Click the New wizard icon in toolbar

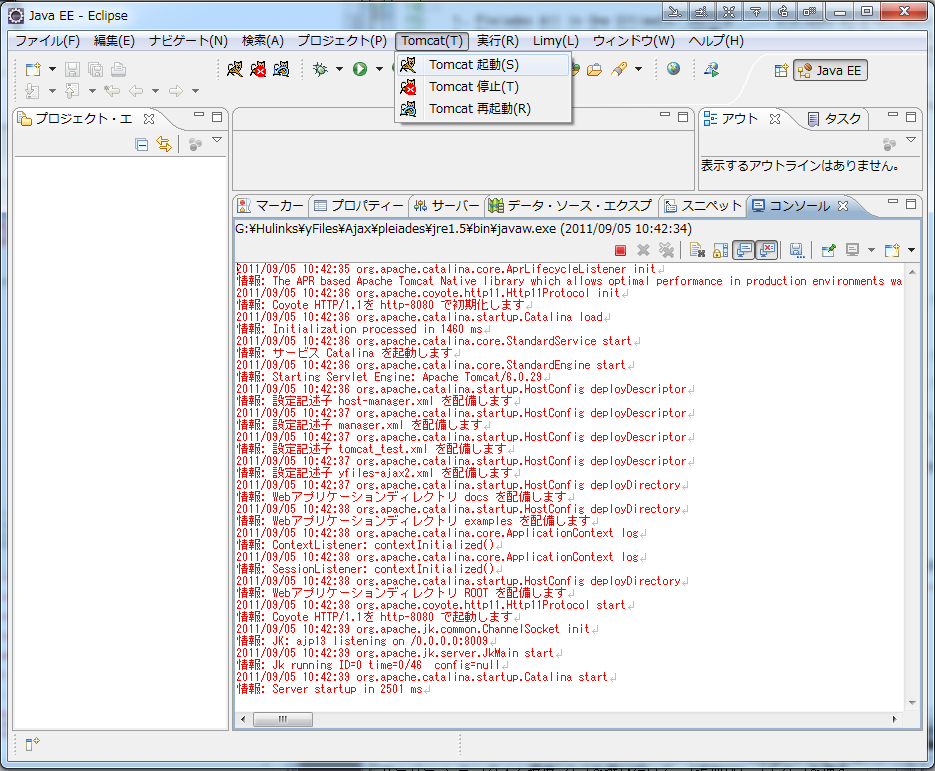pos(33,70)
